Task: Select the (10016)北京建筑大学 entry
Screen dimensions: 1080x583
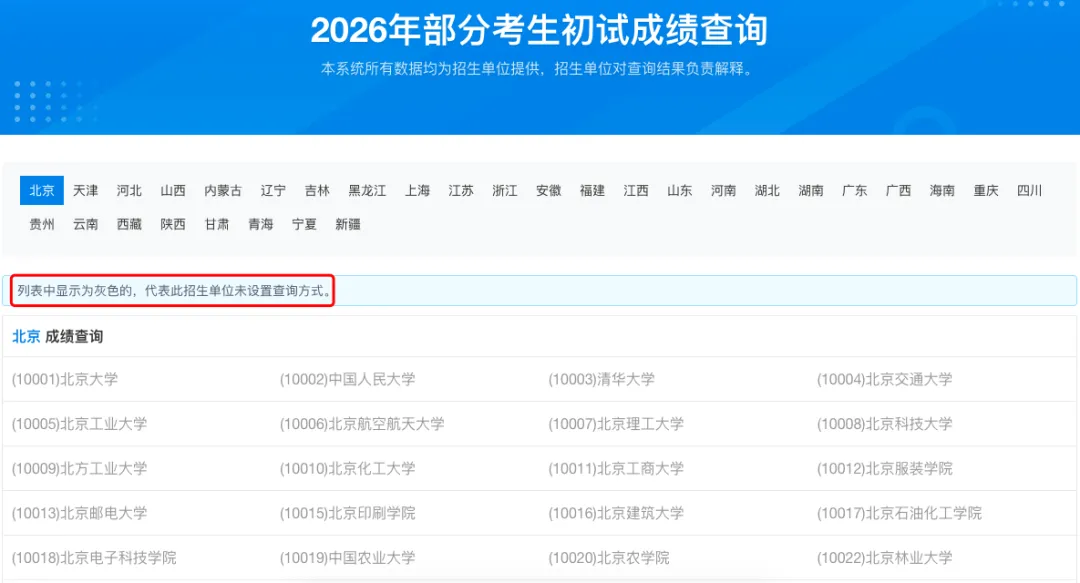Action: point(616,513)
